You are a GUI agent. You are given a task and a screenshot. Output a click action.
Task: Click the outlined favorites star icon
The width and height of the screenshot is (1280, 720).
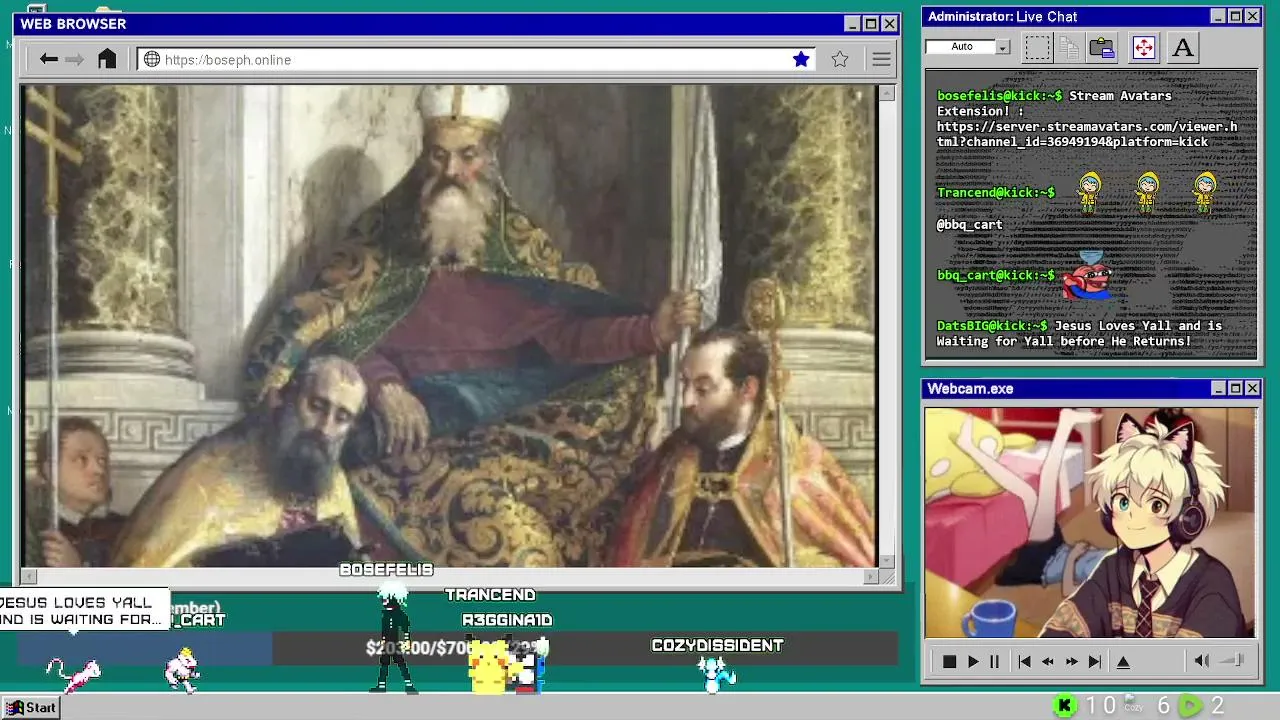840,60
